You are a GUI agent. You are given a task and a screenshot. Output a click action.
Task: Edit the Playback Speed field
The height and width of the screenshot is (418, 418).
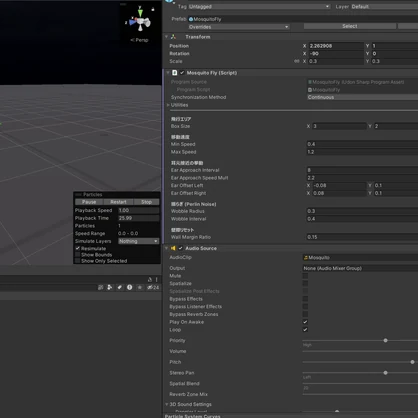139,210
